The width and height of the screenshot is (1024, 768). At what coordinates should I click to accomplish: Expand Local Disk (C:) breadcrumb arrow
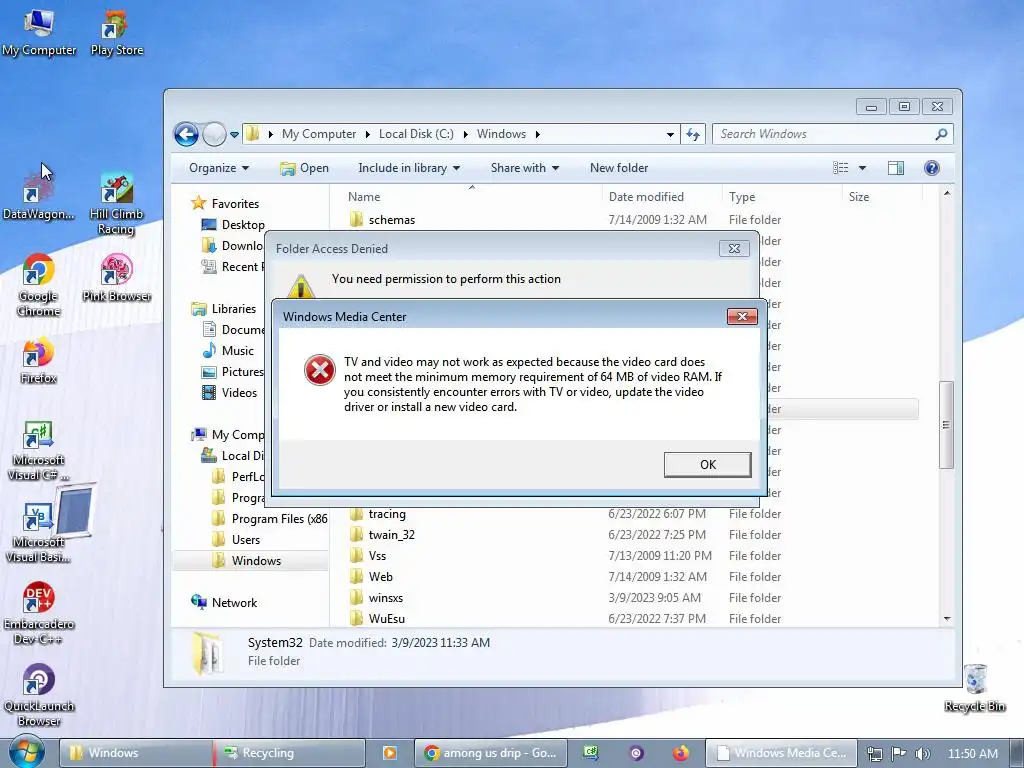coord(466,134)
